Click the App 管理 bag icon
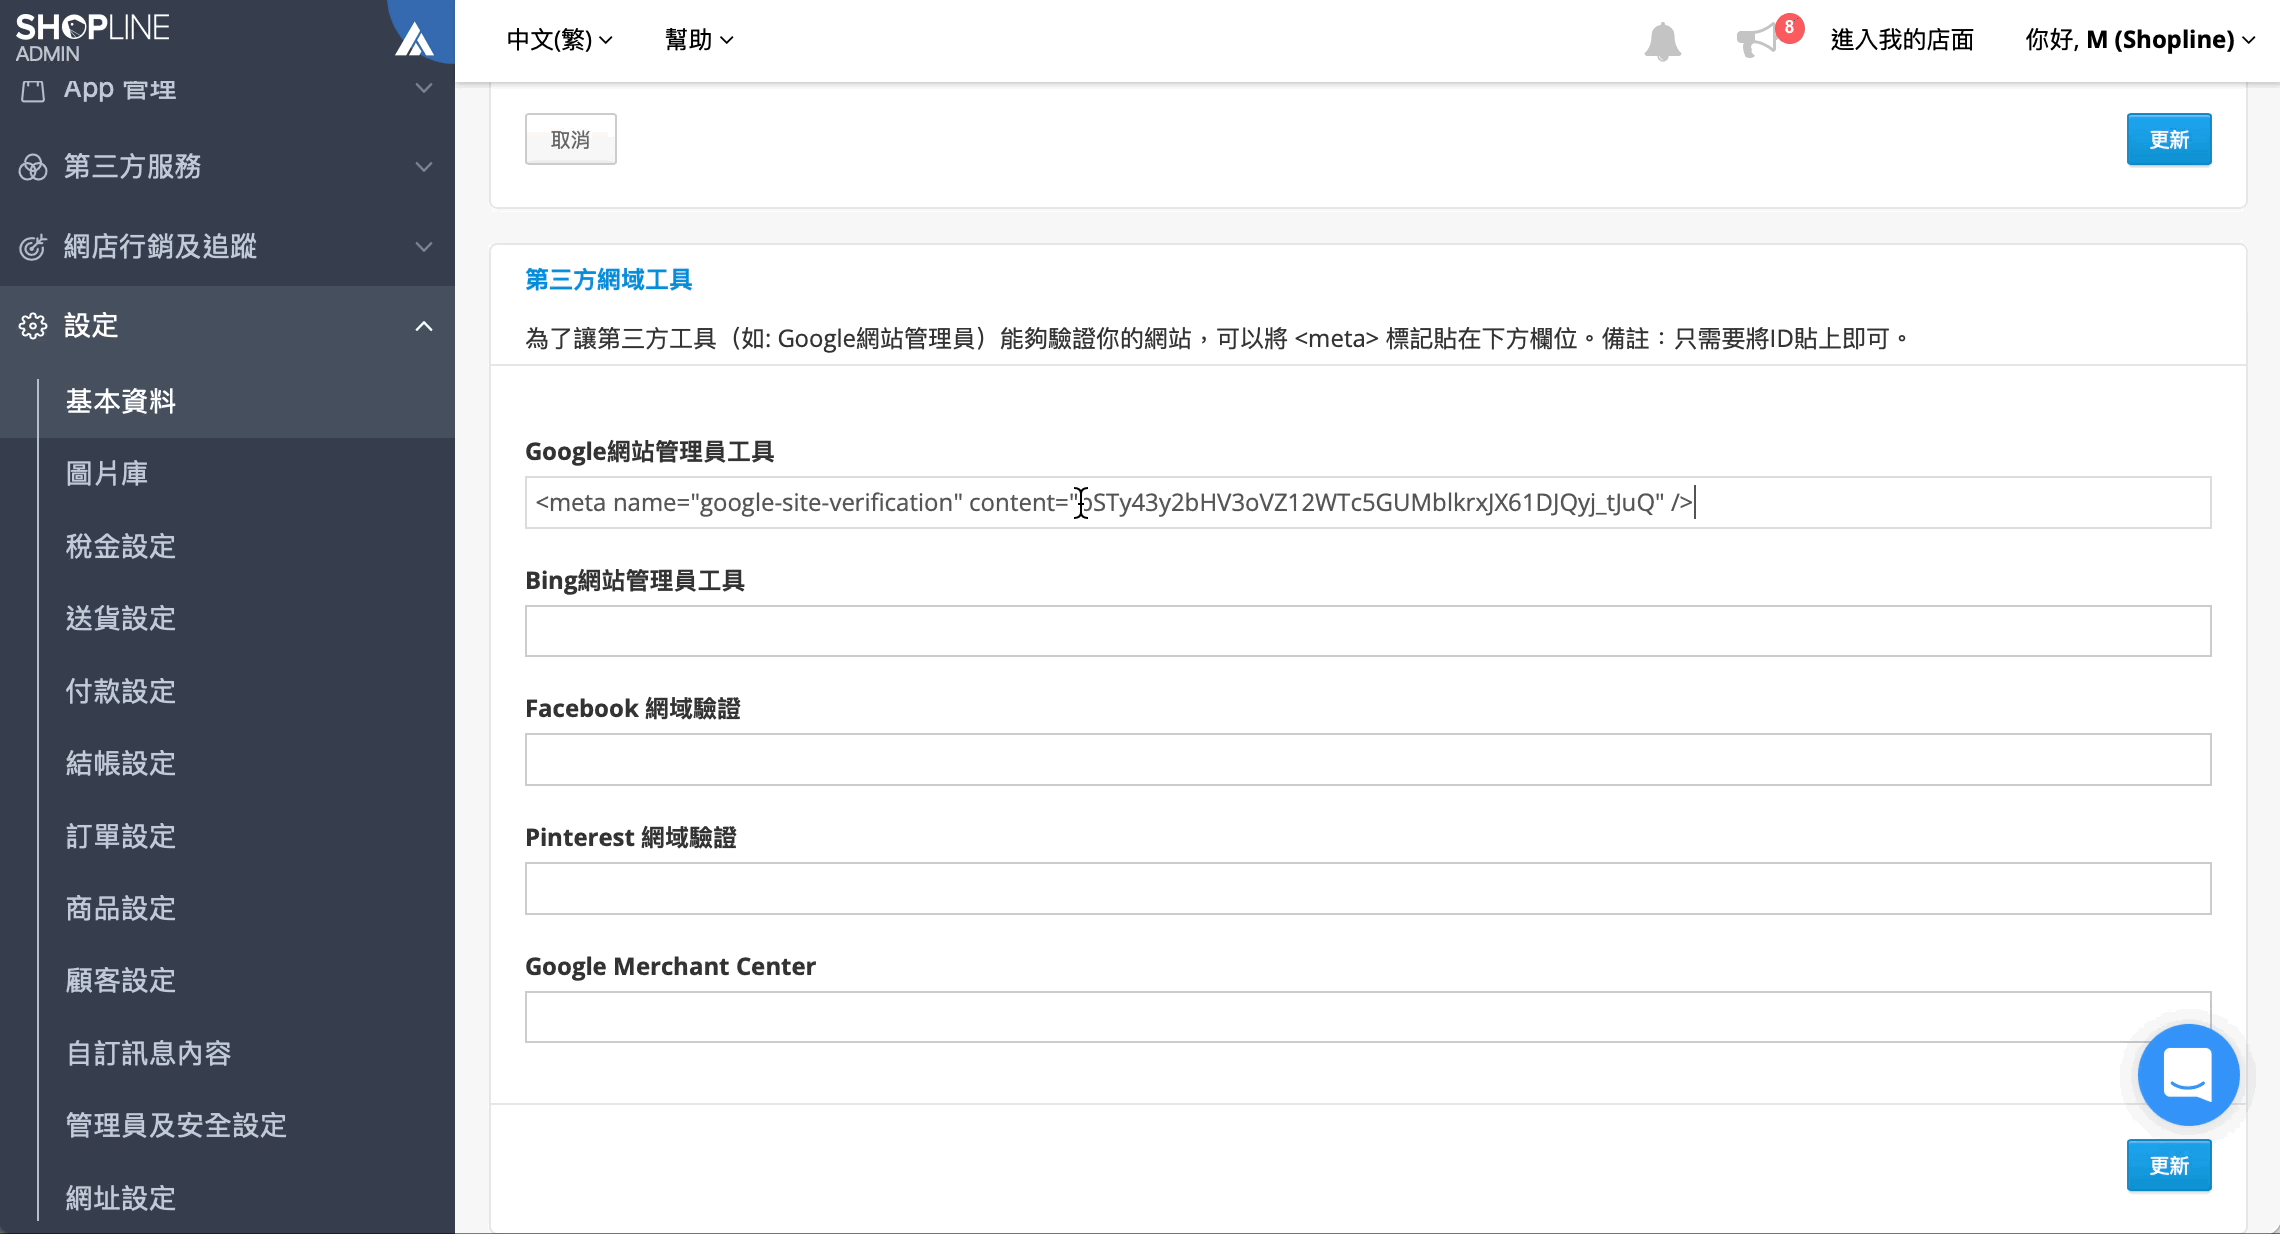 pyautogui.click(x=33, y=91)
